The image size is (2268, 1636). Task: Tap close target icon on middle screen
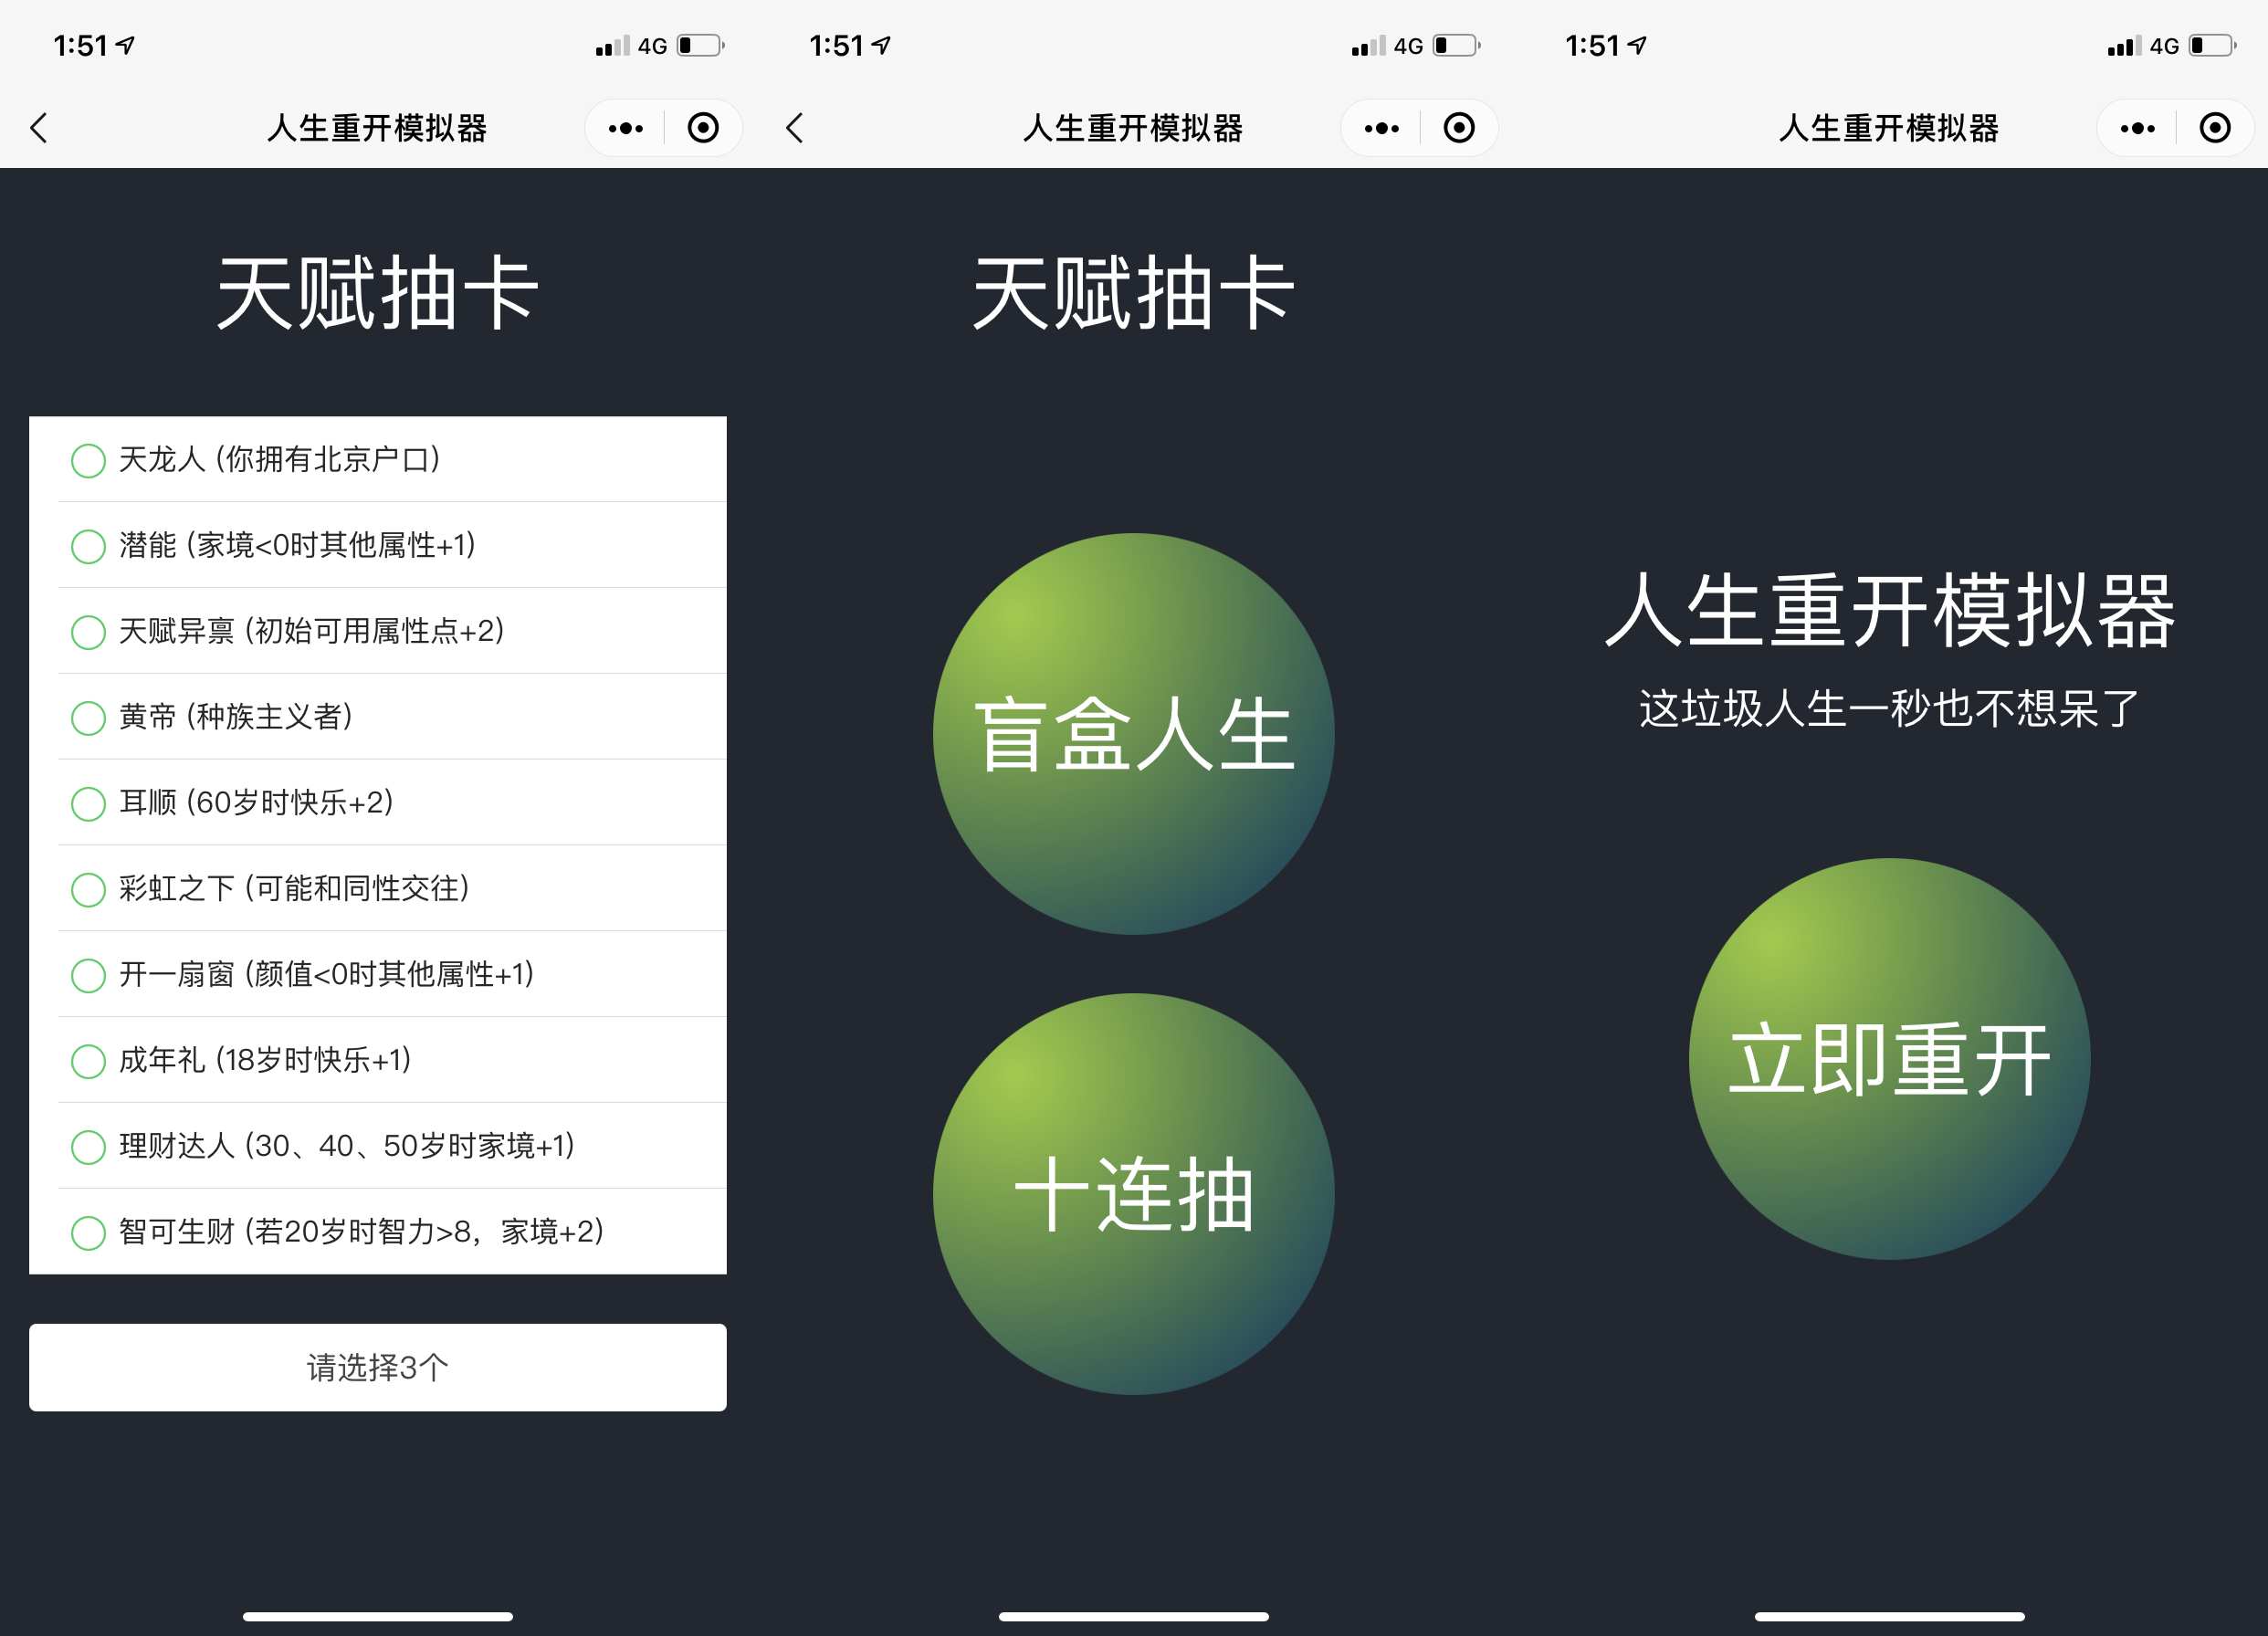coord(1459,128)
